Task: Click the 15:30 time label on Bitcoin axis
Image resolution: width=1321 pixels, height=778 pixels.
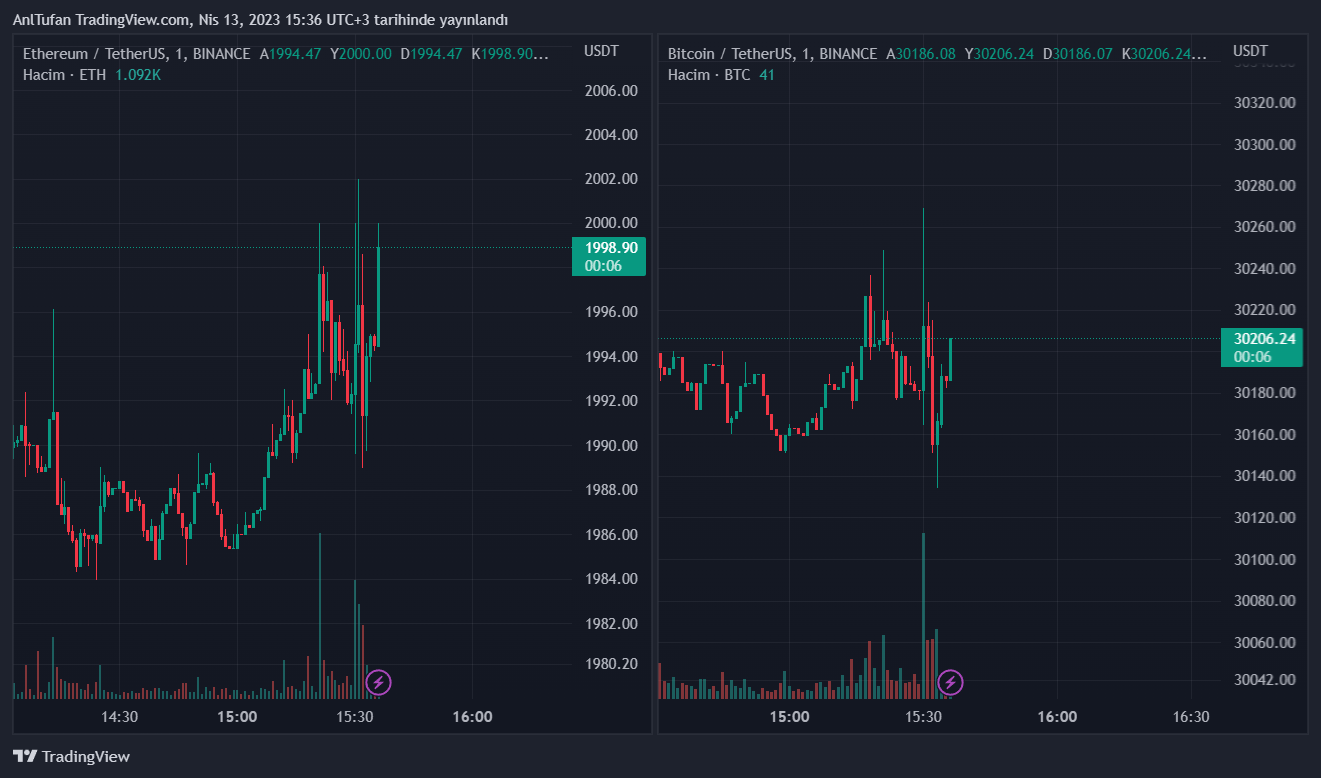Action: [x=923, y=717]
